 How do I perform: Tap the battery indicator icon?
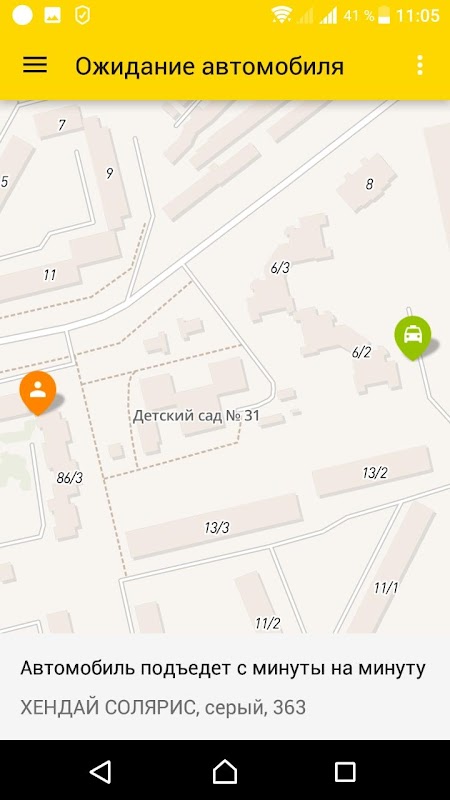384,16
